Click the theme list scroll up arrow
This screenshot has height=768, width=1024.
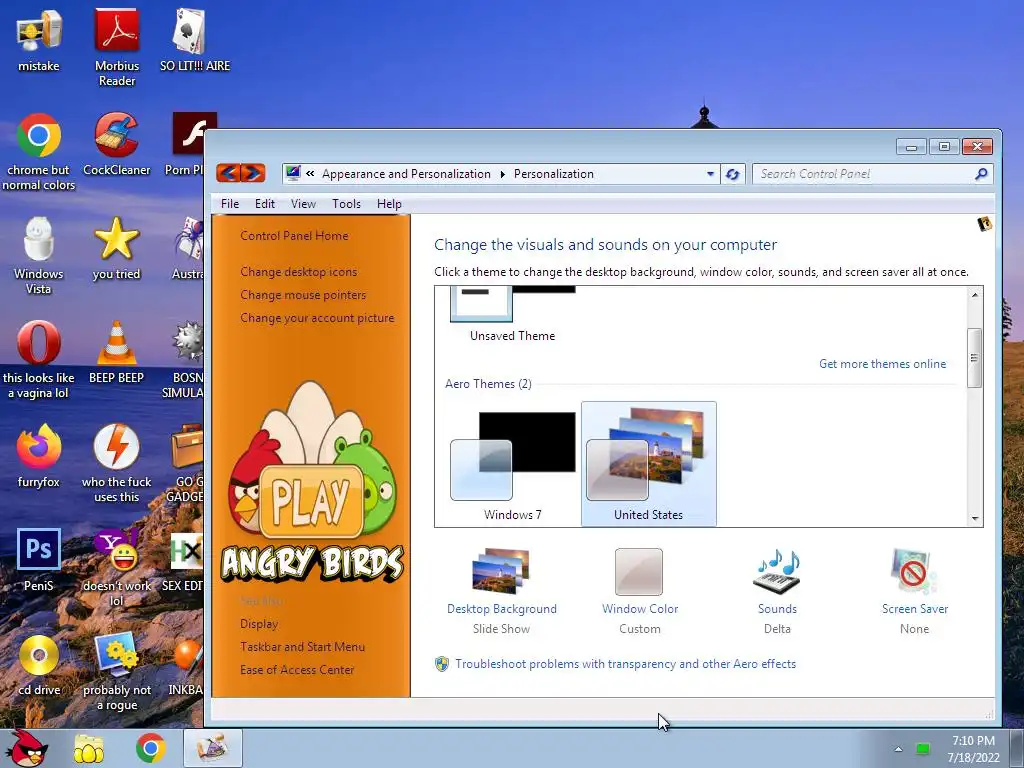click(974, 295)
